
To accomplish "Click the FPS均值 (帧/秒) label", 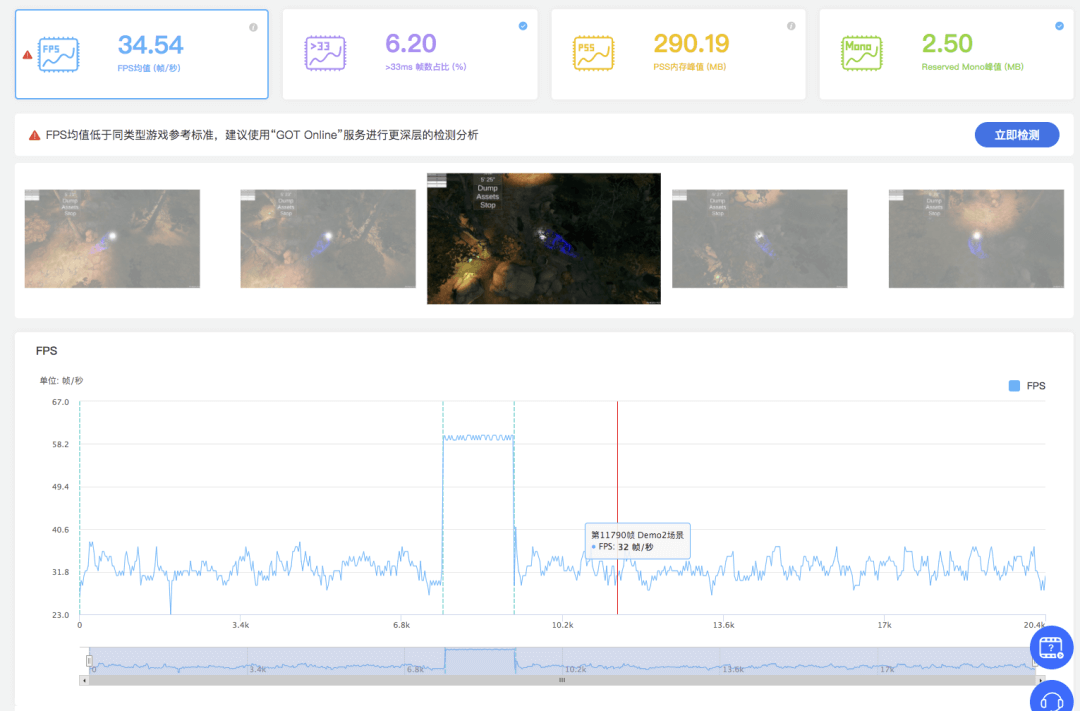I will tap(149, 68).
